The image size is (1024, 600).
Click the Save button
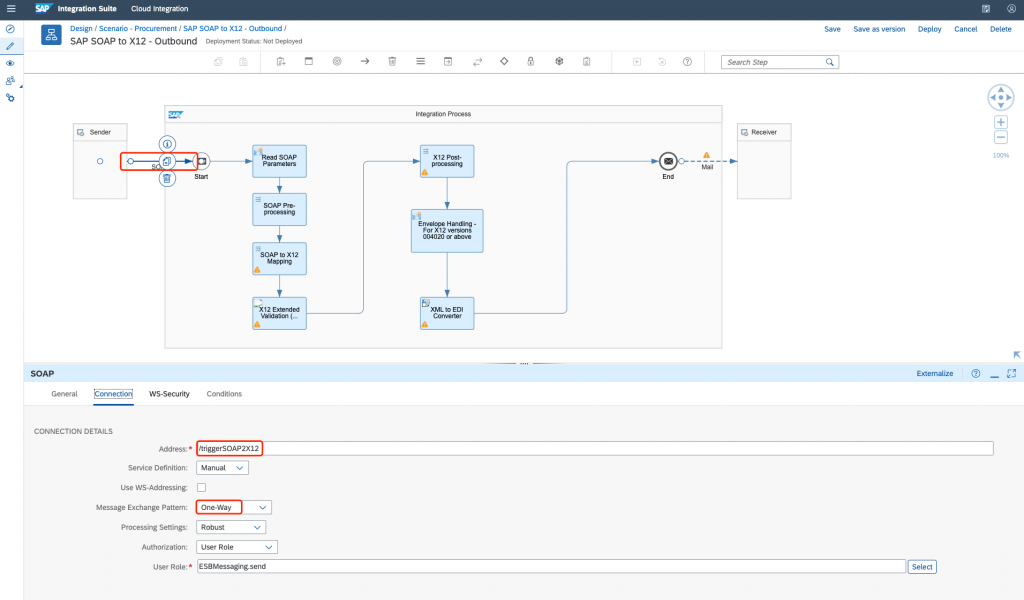[832, 29]
